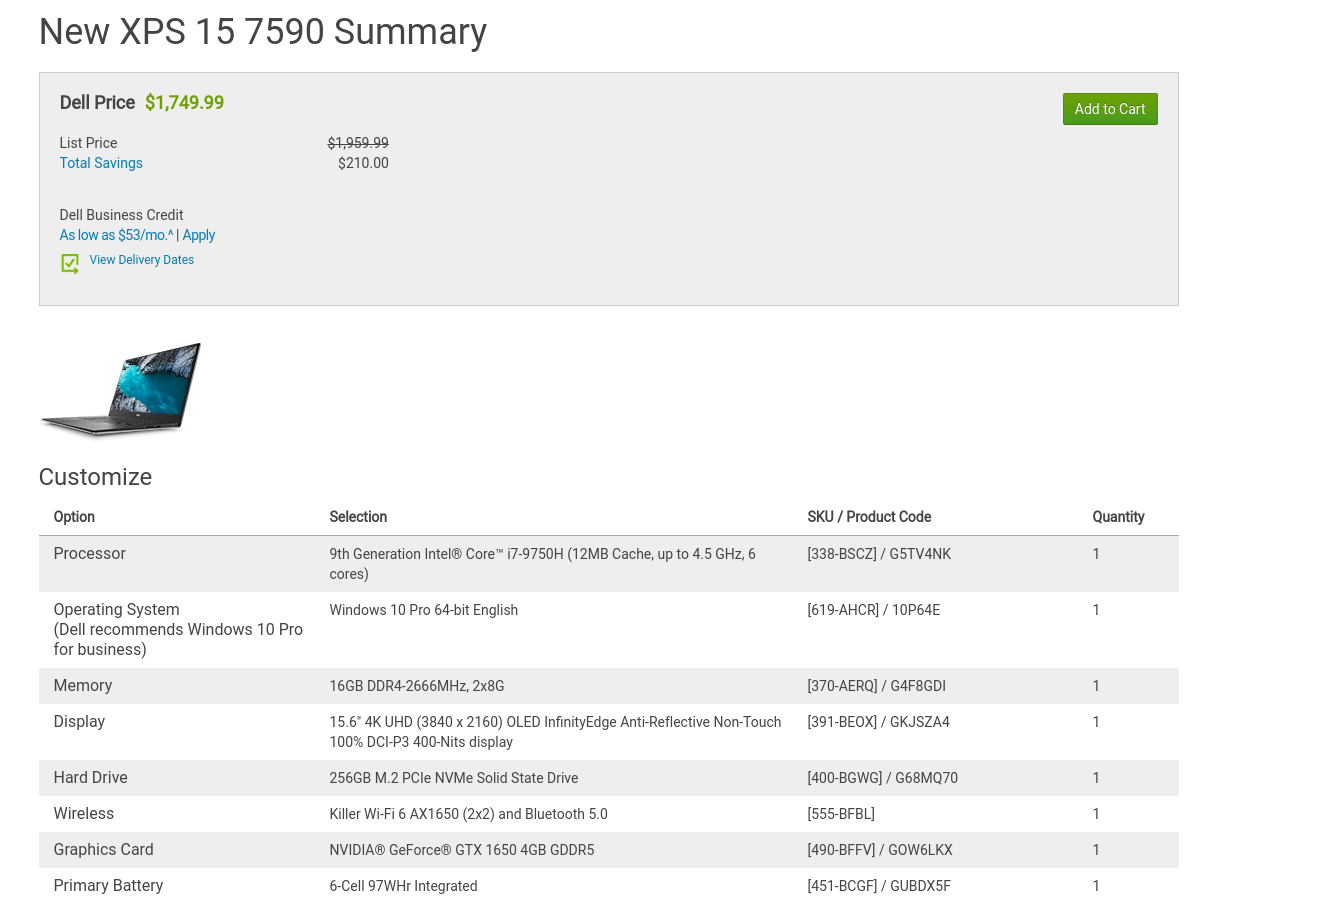This screenshot has width=1320, height=919.
Task: Open the As low as $53/mo. financing link
Action: (116, 235)
